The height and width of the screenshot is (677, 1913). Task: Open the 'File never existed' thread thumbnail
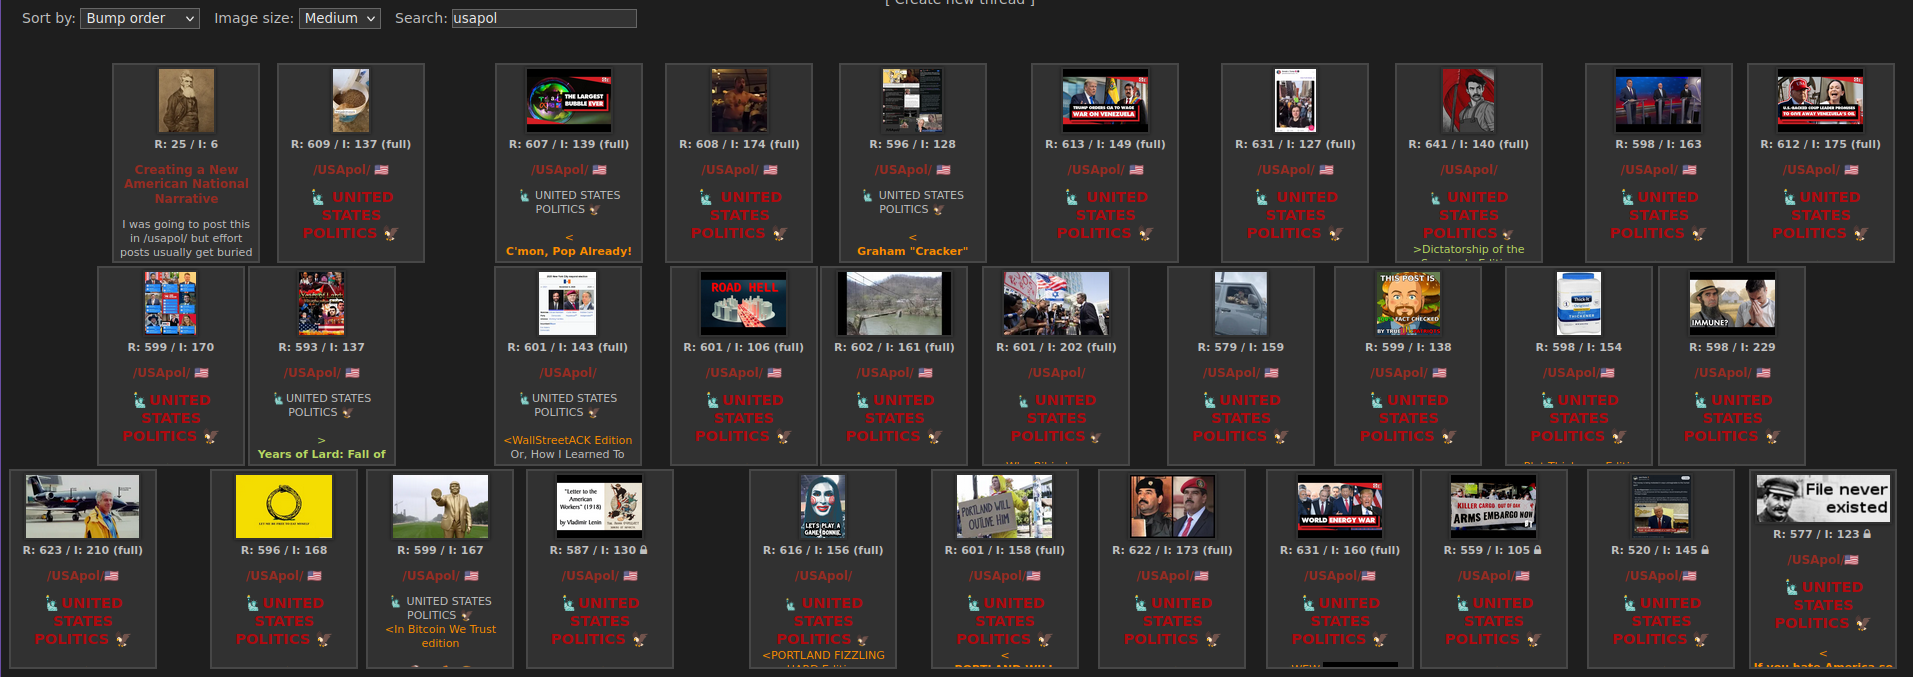(x=1823, y=498)
